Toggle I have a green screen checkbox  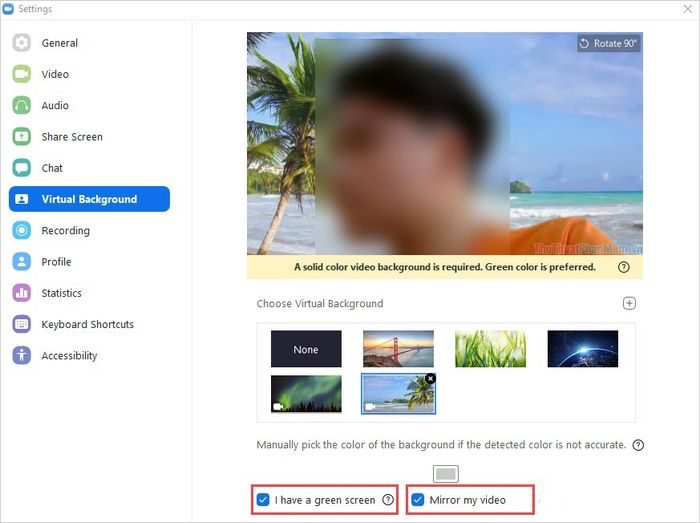(x=263, y=499)
